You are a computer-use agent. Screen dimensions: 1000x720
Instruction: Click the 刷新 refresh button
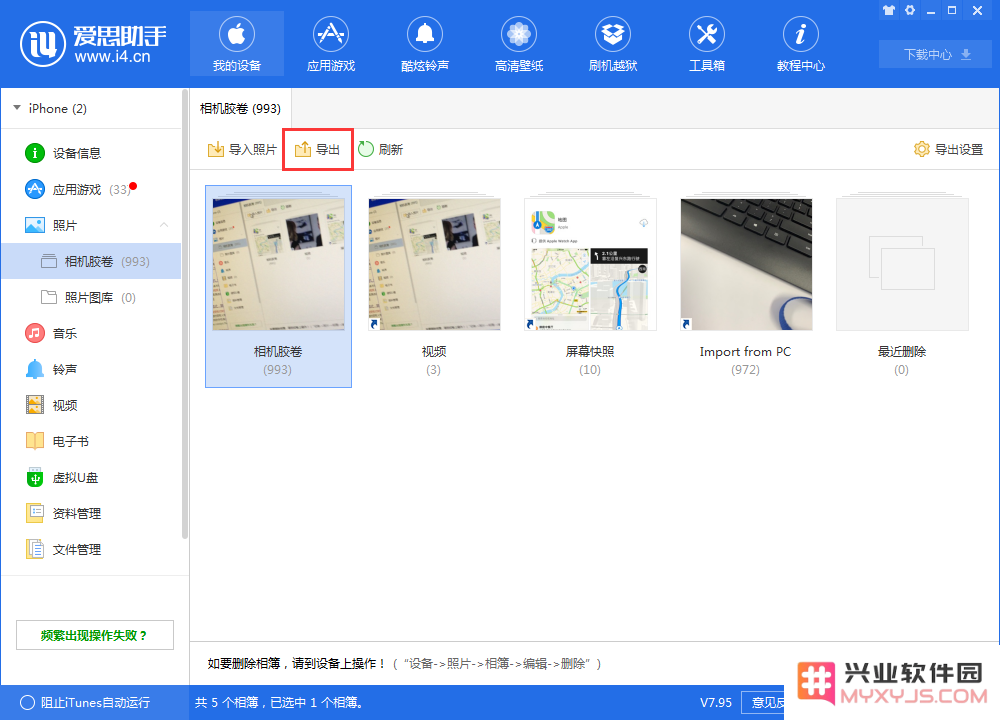(381, 149)
